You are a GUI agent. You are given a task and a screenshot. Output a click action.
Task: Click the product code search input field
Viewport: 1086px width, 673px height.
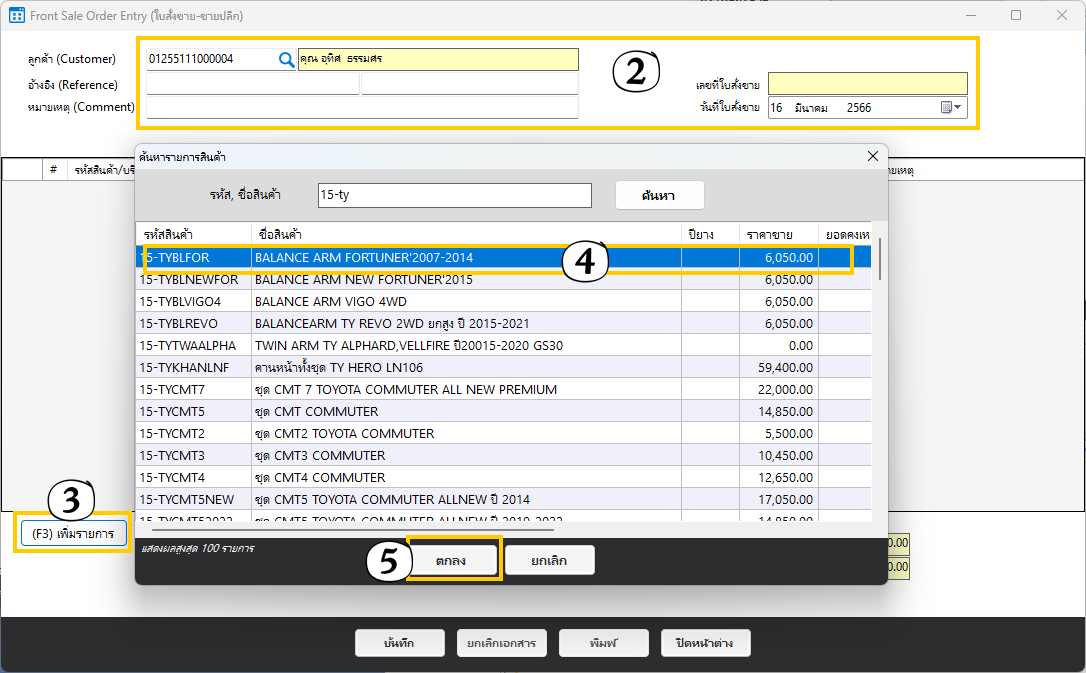[x=454, y=195]
